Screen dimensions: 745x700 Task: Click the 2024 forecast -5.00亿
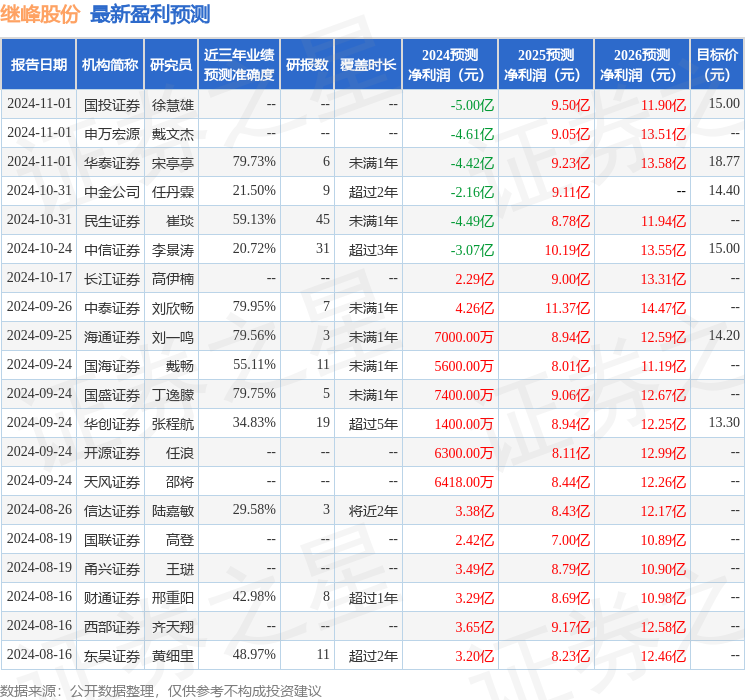[472, 105]
